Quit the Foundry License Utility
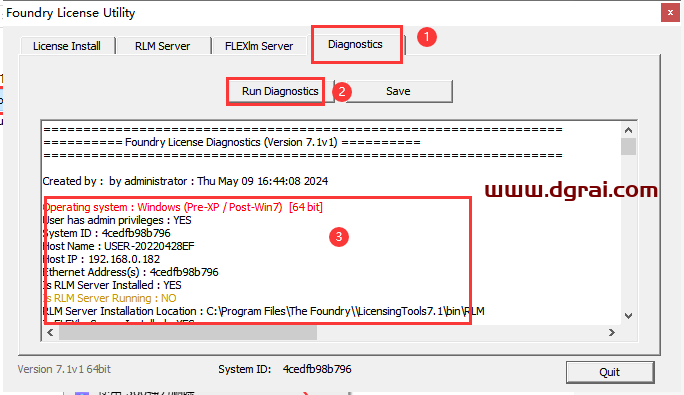Image resolution: width=684 pixels, height=395 pixels. [x=610, y=372]
